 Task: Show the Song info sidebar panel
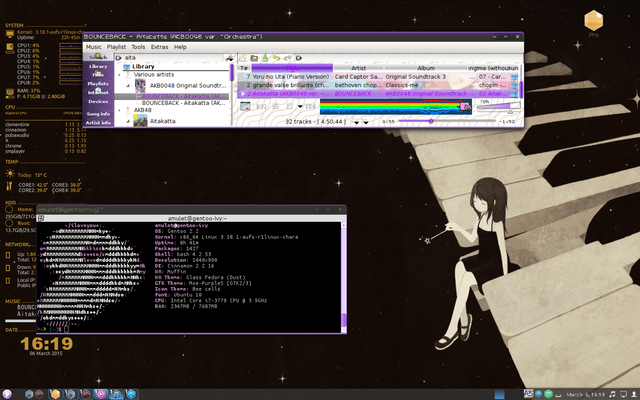click(x=98, y=113)
